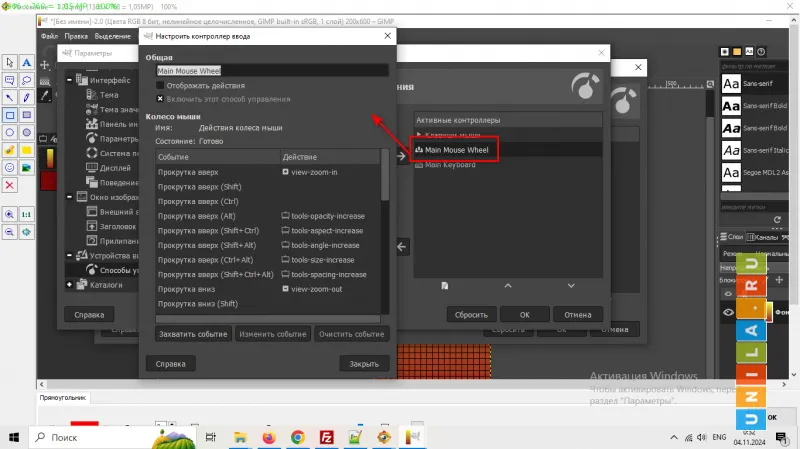Image resolution: width=800 pixels, height=449 pixels.
Task: Click the move-up arrow under active controllers
Action: tap(507, 286)
